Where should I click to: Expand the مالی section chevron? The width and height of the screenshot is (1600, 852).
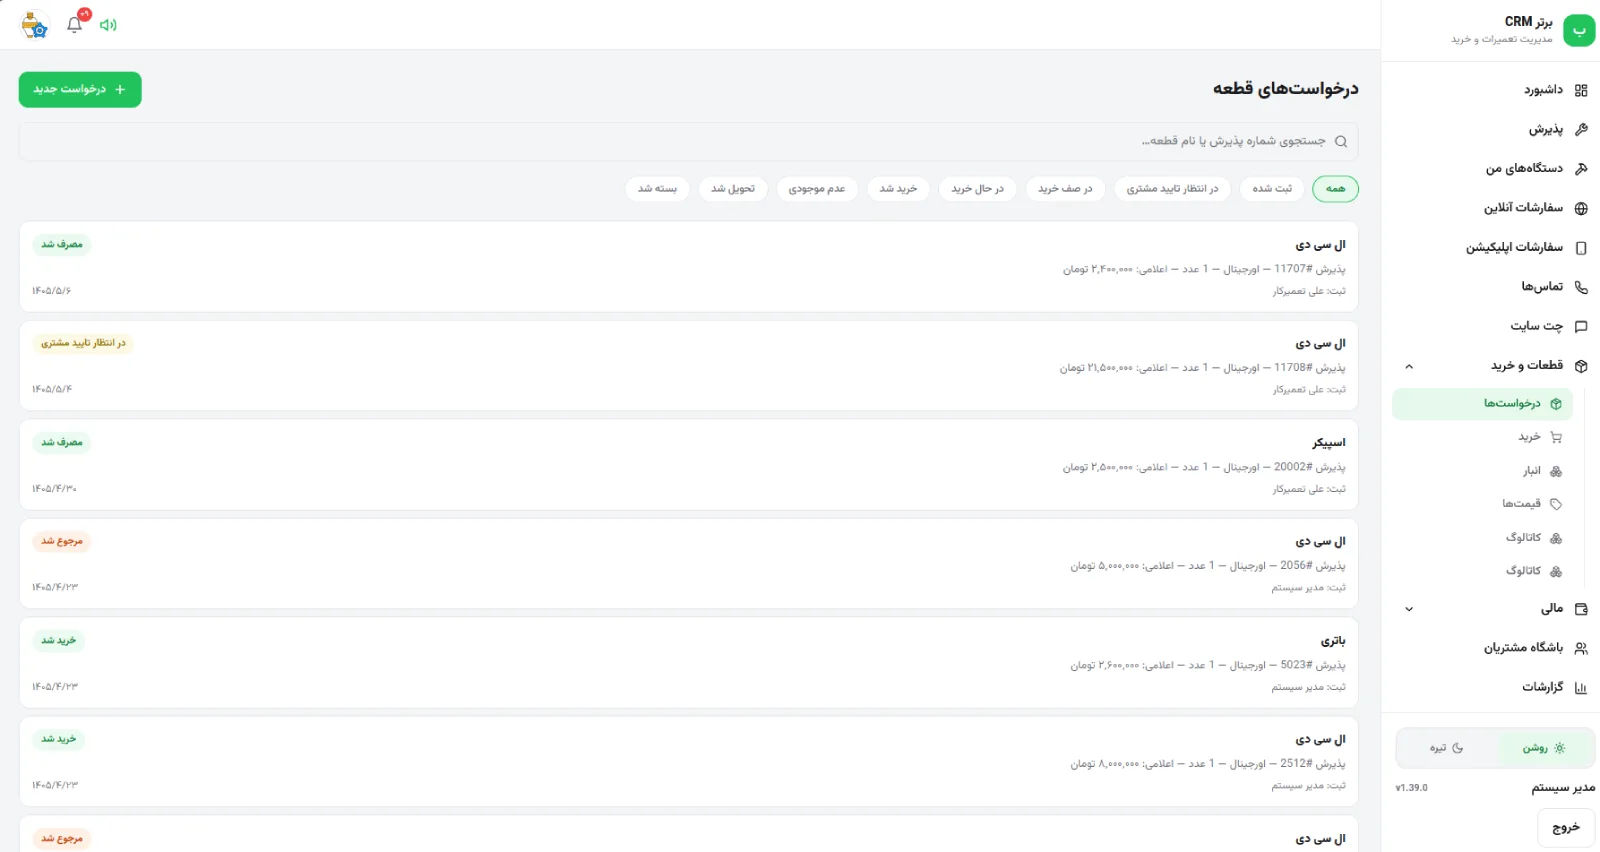click(x=1409, y=609)
